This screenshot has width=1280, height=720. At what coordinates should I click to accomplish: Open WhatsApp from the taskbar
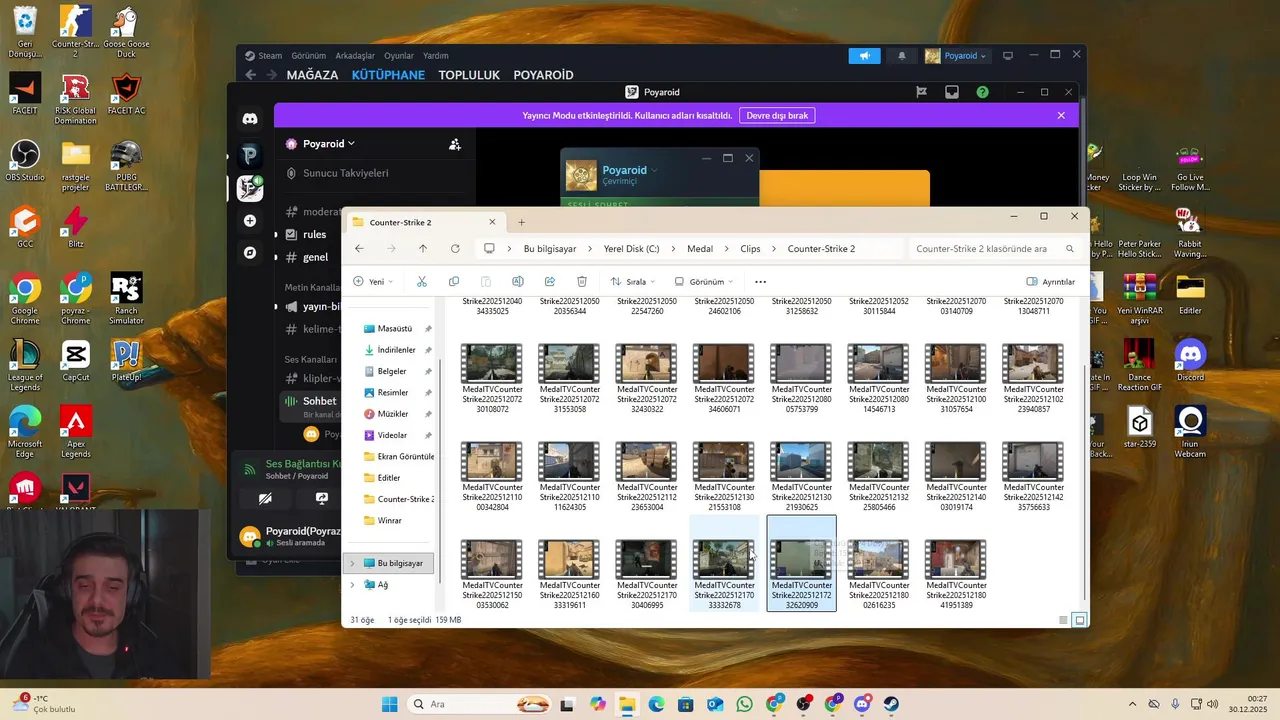744,704
